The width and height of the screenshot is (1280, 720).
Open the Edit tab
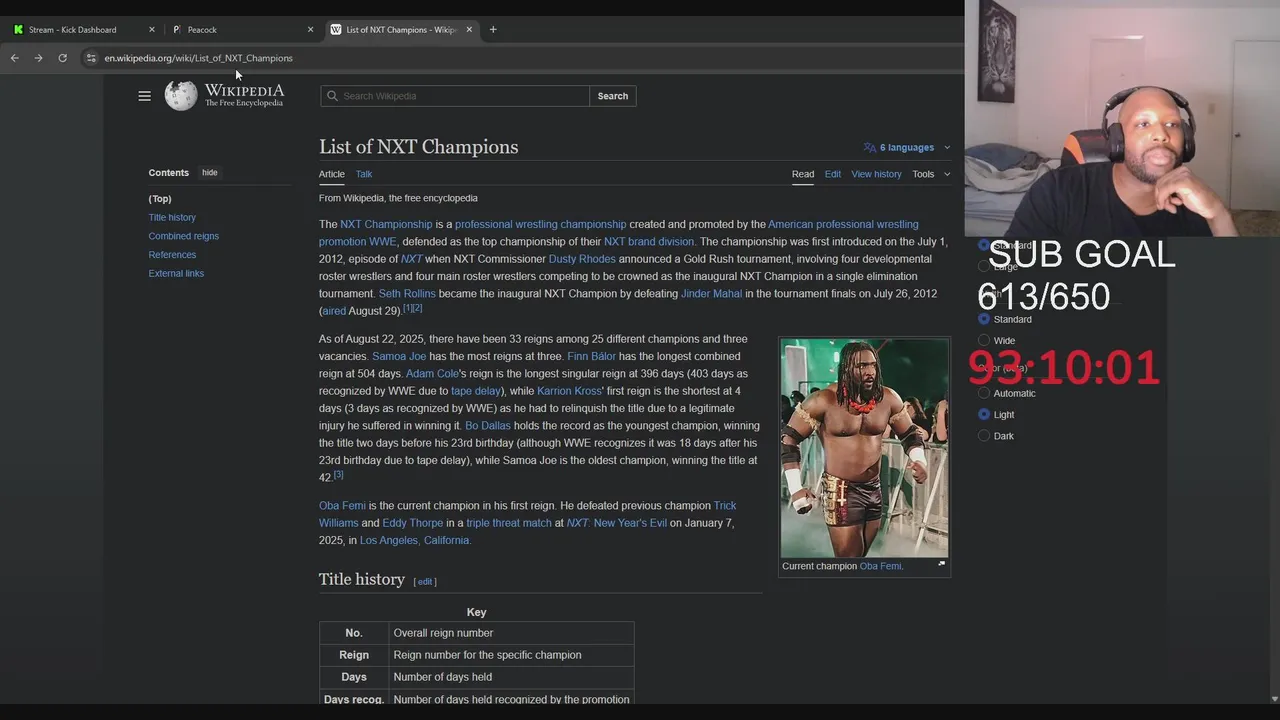pyautogui.click(x=833, y=174)
